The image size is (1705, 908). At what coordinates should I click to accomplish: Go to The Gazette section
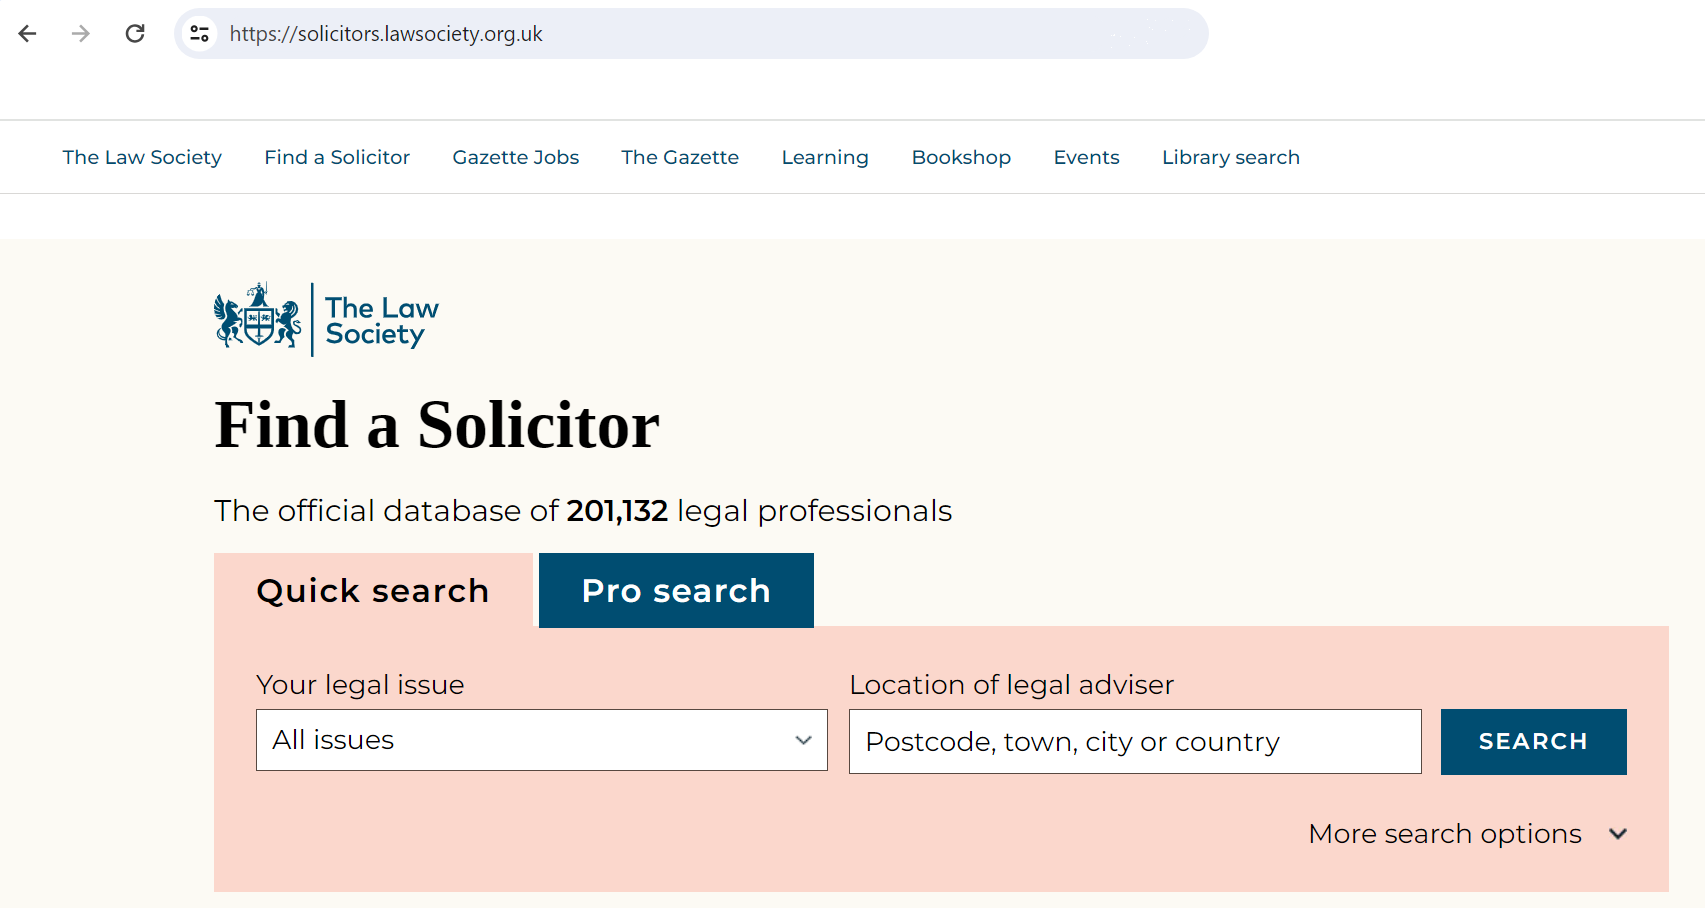click(x=680, y=157)
